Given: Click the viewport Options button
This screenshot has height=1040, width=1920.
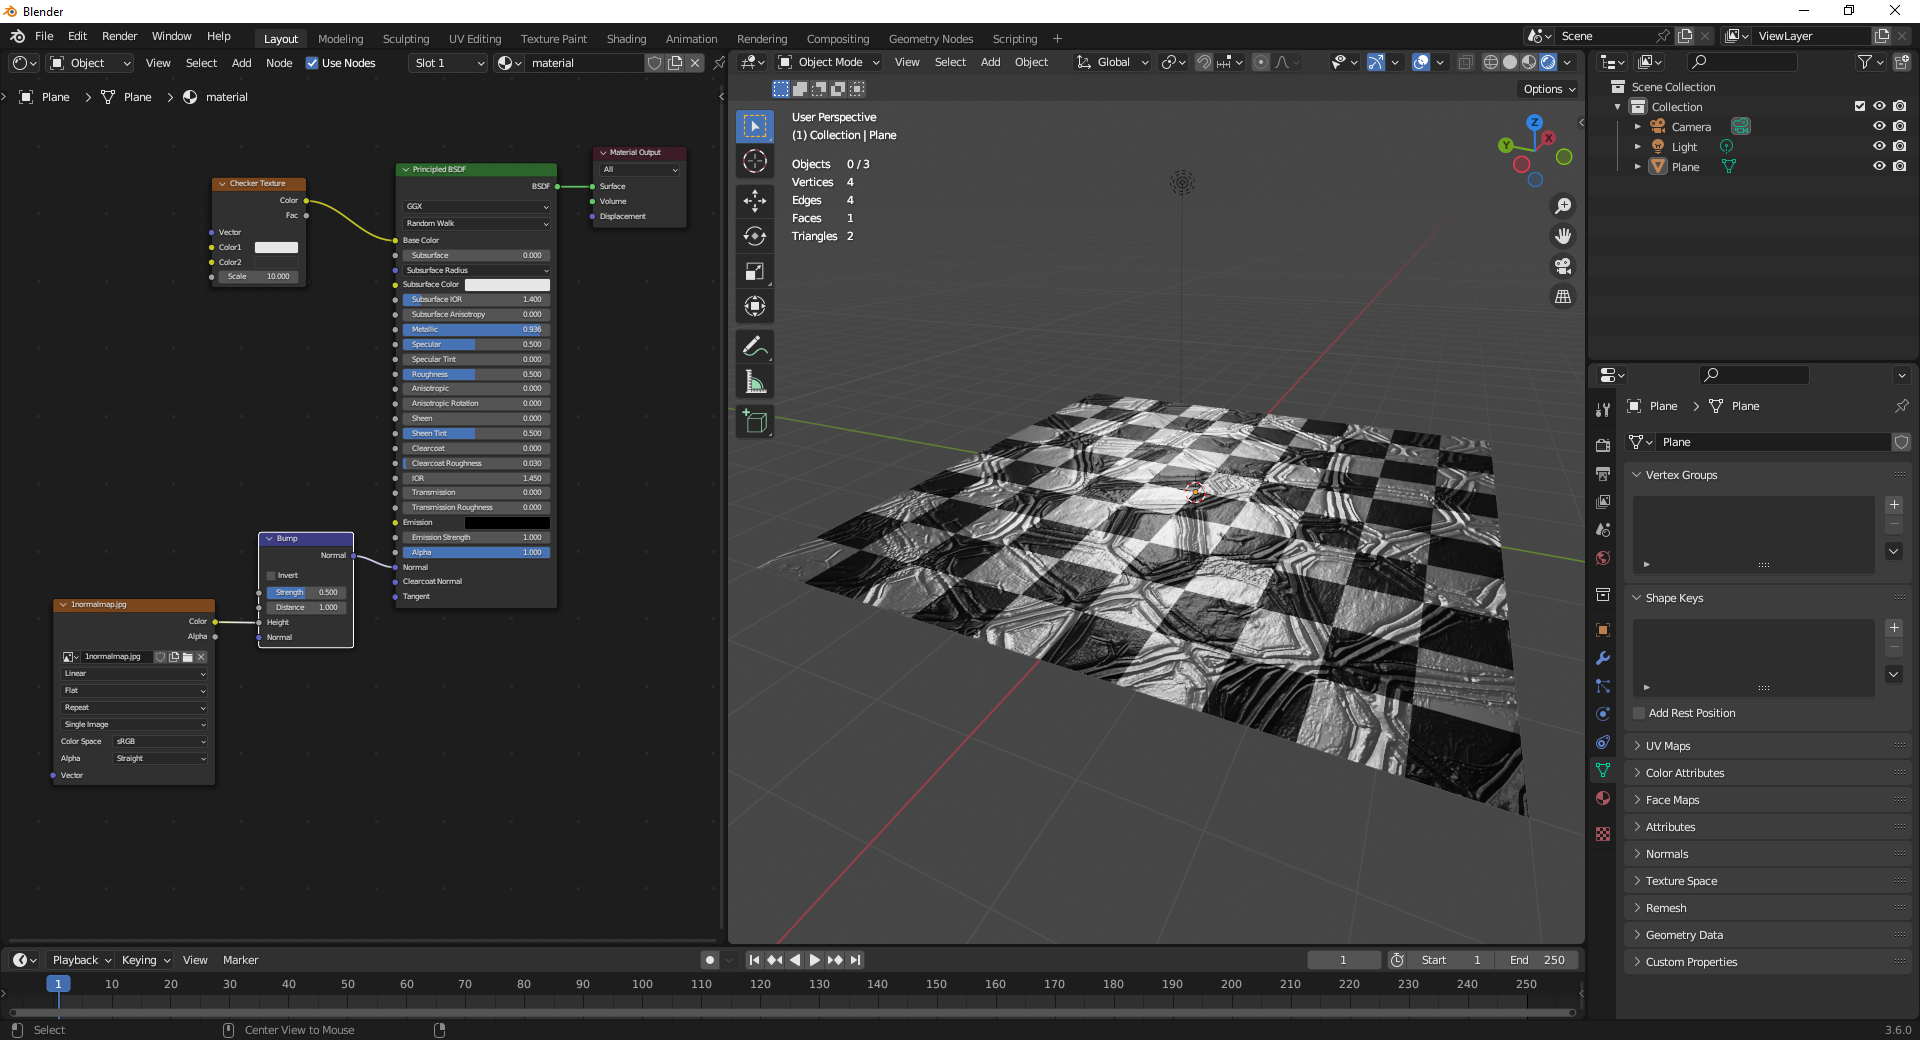Looking at the screenshot, I should pyautogui.click(x=1548, y=89).
